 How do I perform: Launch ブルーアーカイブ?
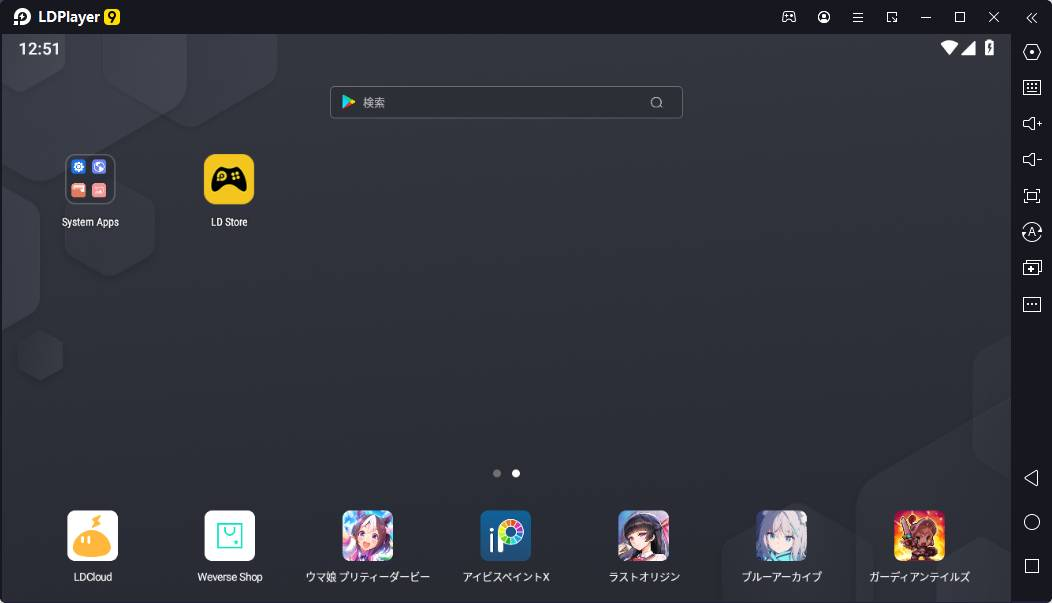781,535
